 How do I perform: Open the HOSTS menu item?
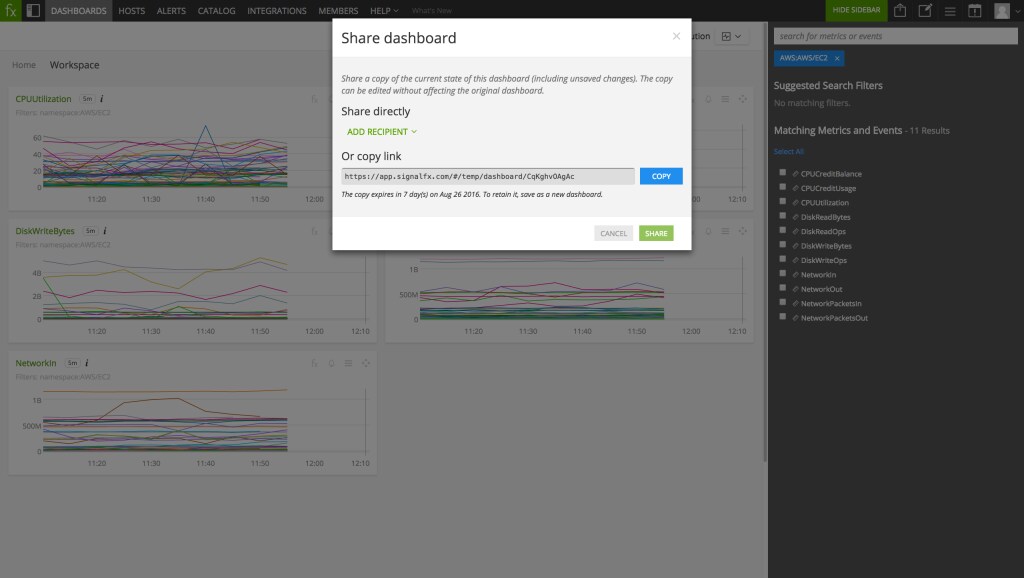pyautogui.click(x=131, y=11)
